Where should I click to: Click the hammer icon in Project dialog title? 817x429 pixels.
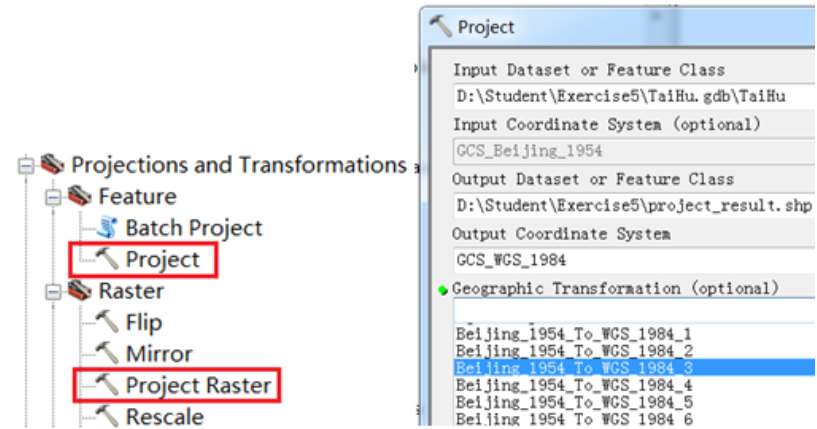(440, 26)
